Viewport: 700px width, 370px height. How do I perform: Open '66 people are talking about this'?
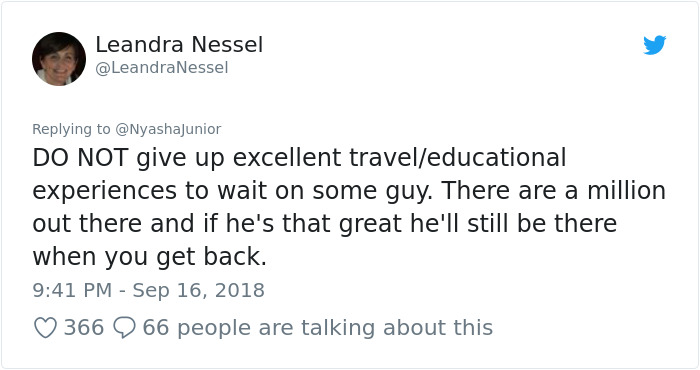(x=317, y=328)
